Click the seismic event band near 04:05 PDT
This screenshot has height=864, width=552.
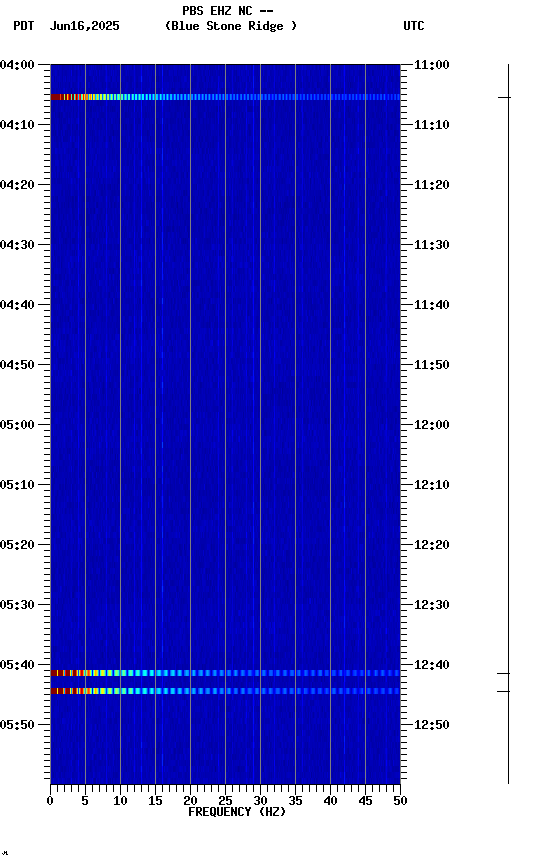[225, 97]
